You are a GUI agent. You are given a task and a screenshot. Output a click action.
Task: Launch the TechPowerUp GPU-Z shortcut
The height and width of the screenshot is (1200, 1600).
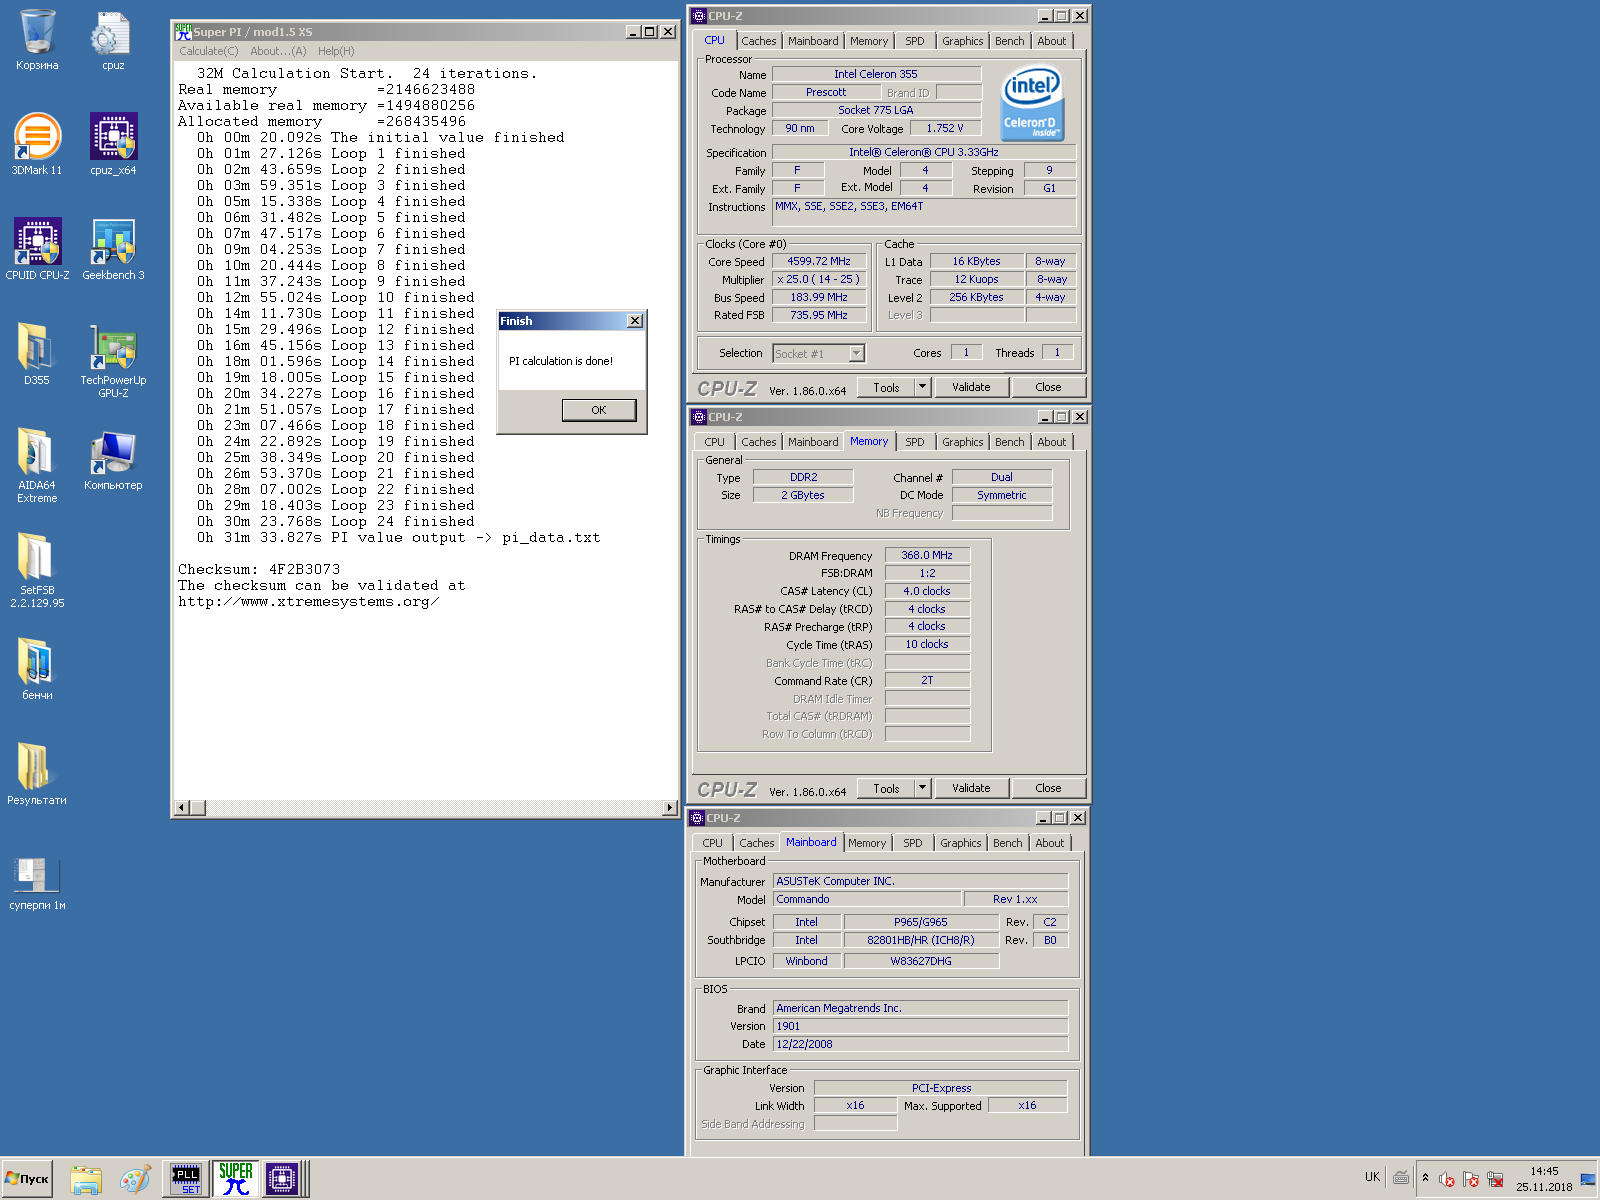click(113, 361)
